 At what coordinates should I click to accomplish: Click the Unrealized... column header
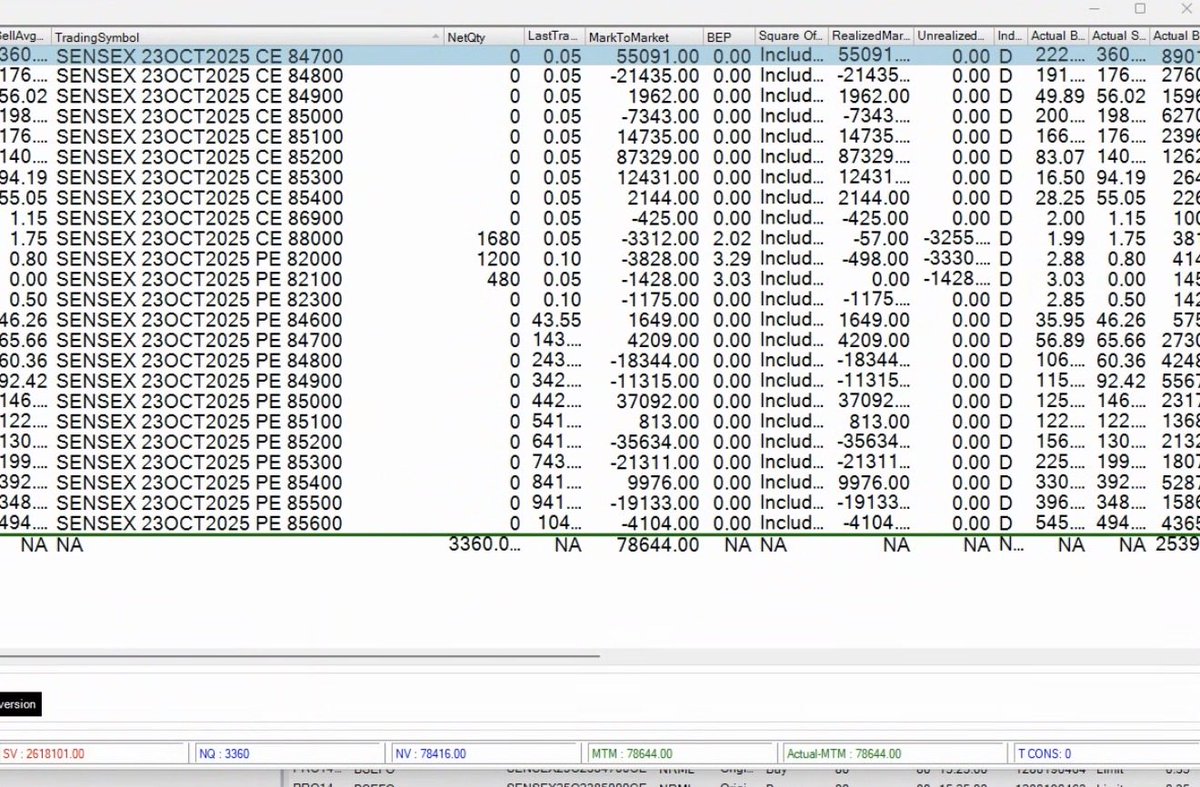point(954,36)
